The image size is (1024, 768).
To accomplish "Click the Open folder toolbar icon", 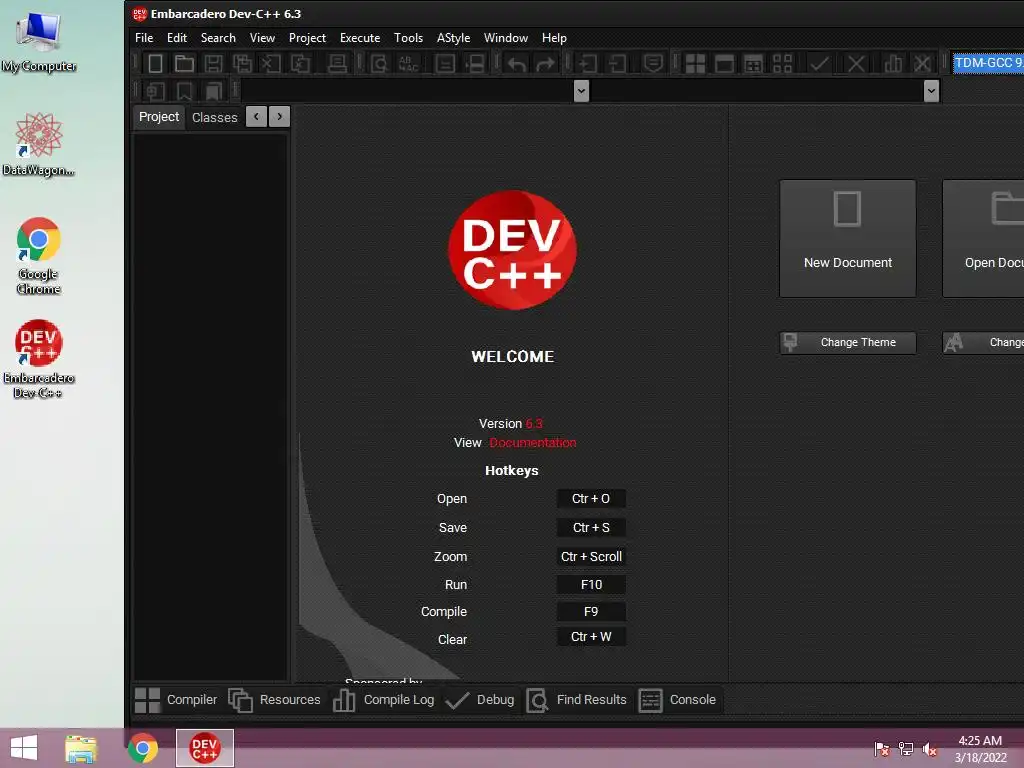I will click(184, 63).
